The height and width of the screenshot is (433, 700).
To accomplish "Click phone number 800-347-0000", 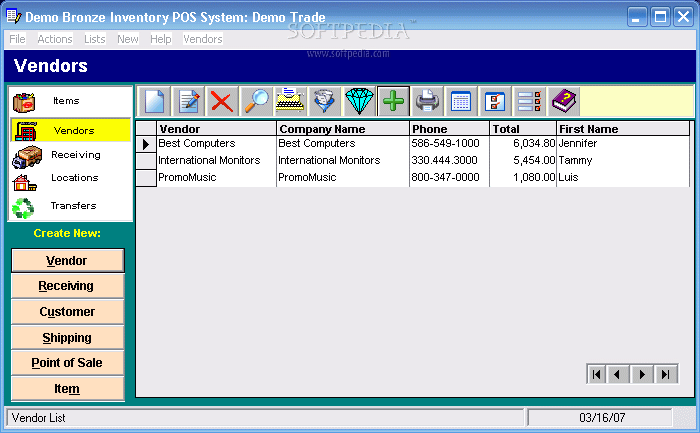I will click(x=445, y=177).
